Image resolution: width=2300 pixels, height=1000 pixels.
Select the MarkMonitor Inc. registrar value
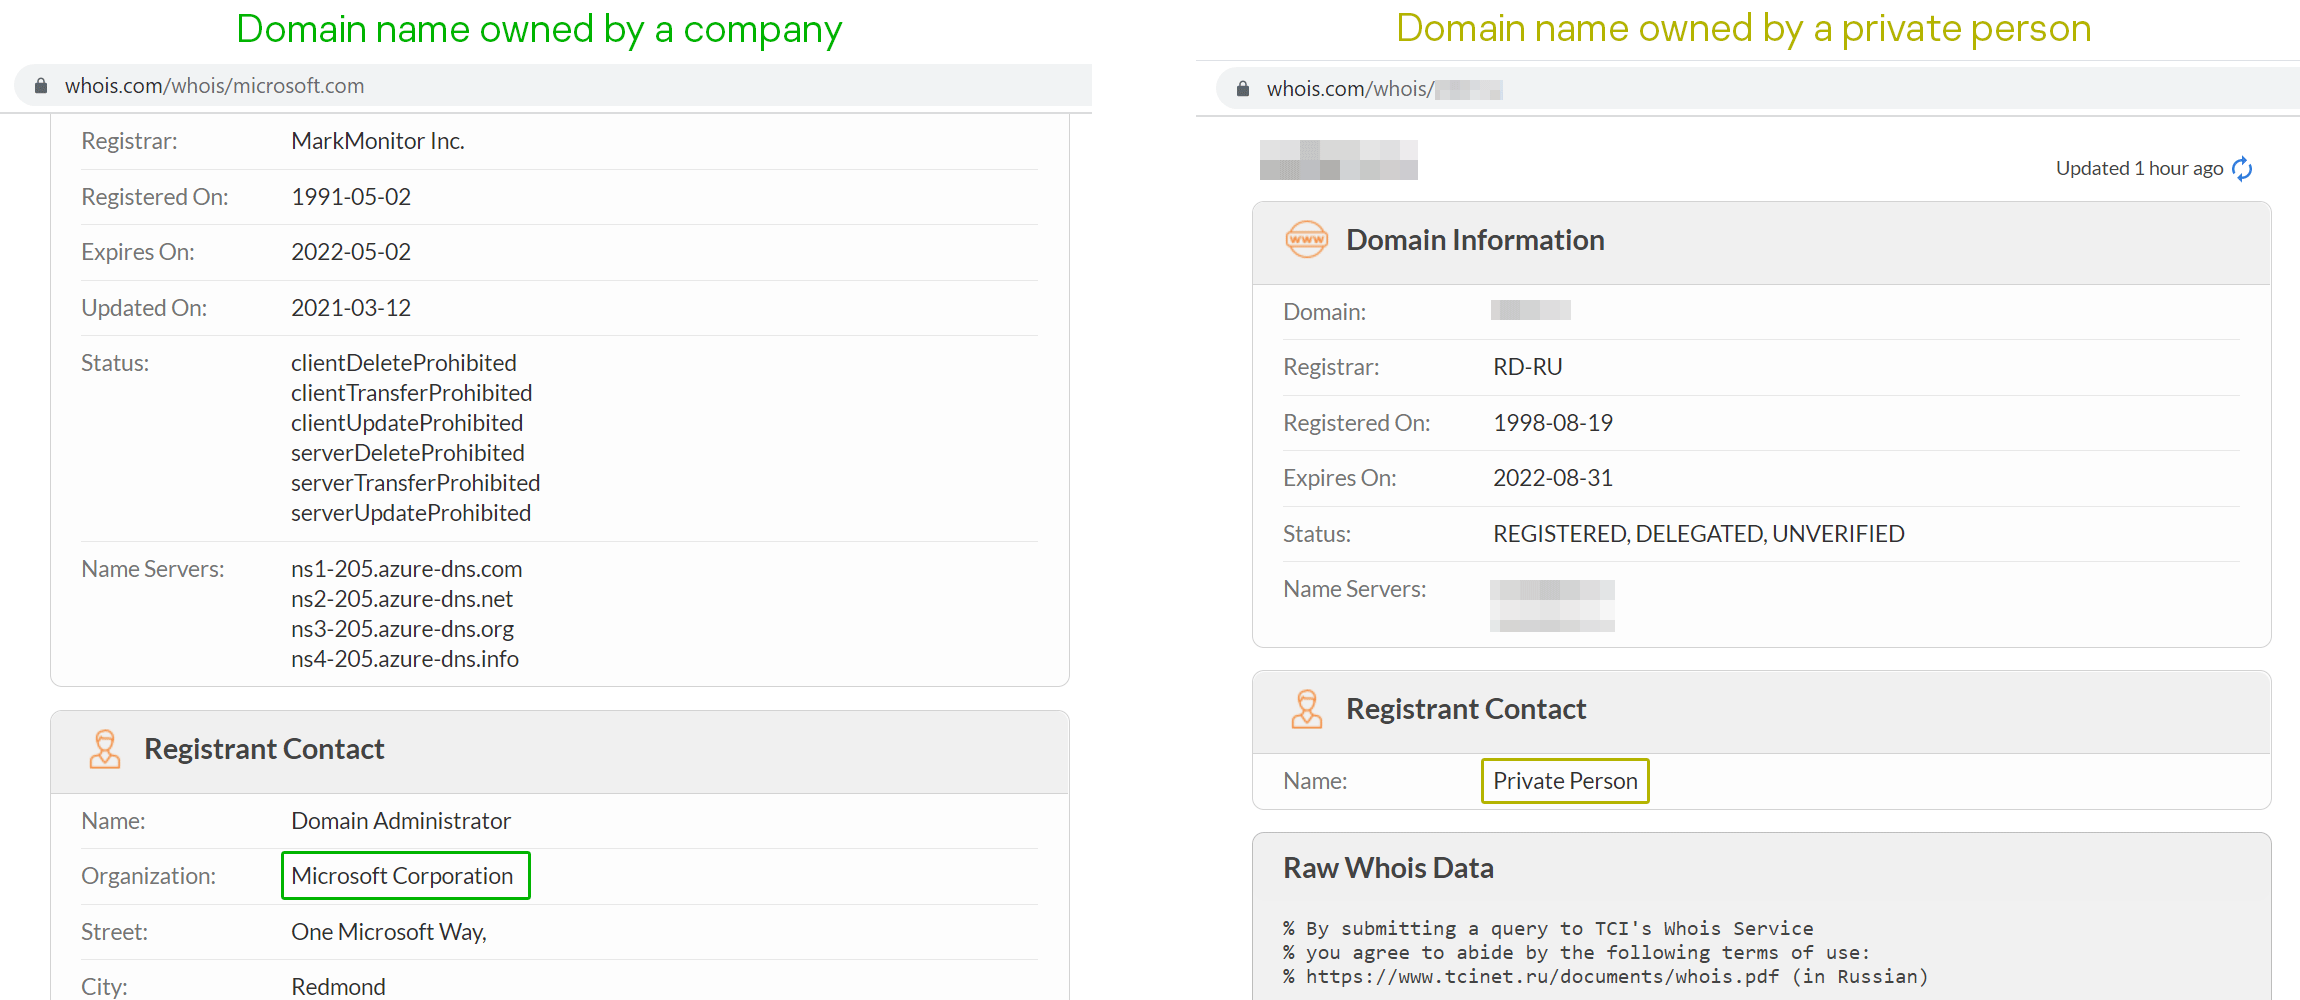point(378,141)
